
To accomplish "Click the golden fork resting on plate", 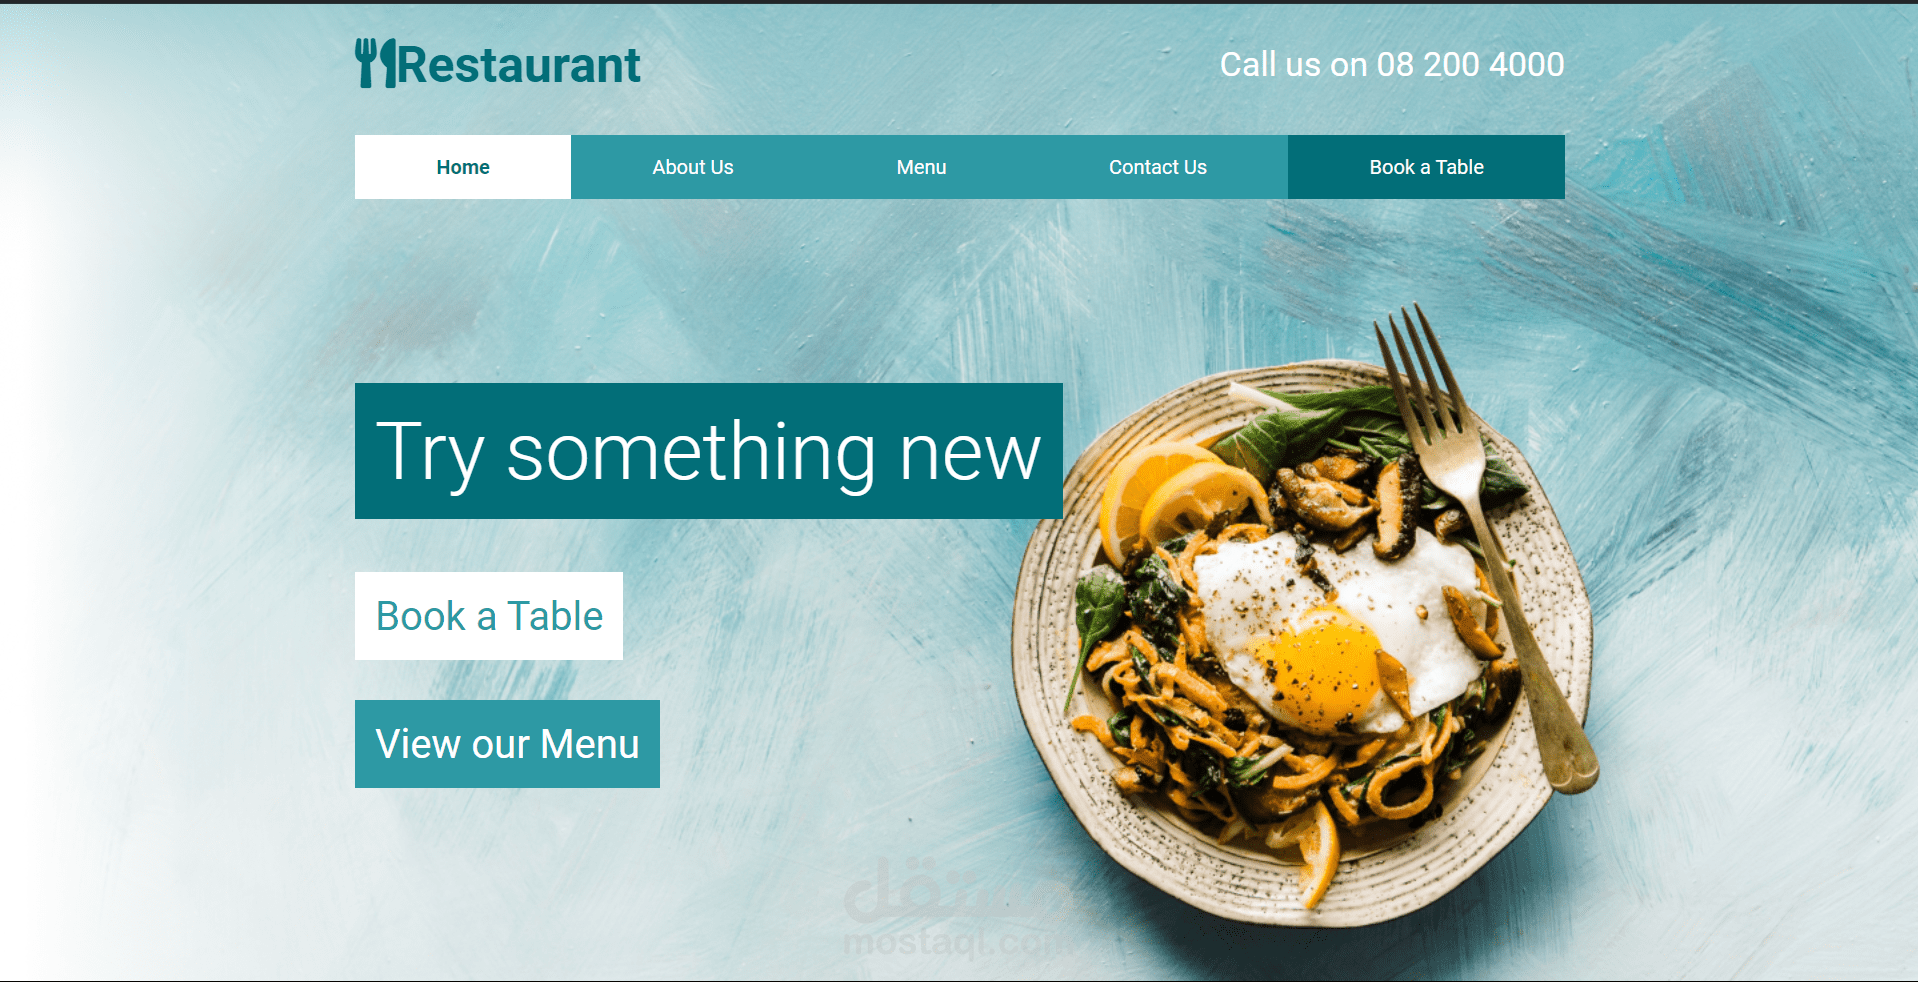I will 1478,540.
